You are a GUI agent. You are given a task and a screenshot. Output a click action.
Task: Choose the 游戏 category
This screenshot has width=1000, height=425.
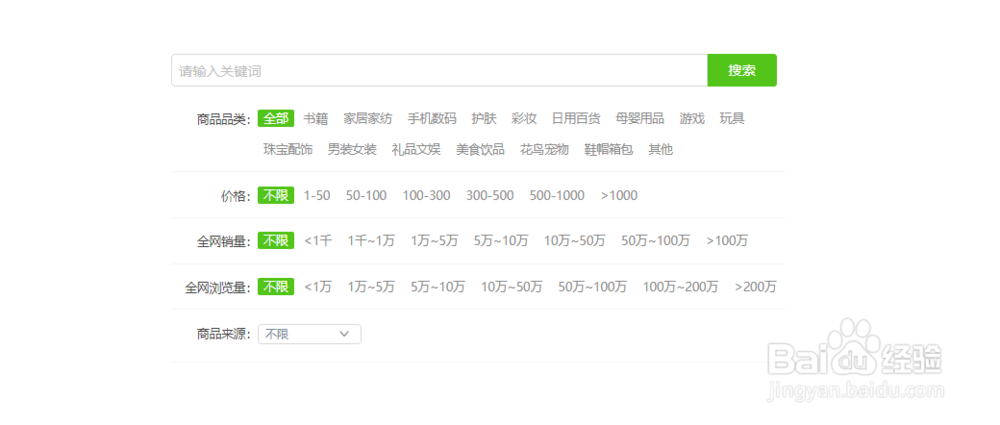coord(693,118)
